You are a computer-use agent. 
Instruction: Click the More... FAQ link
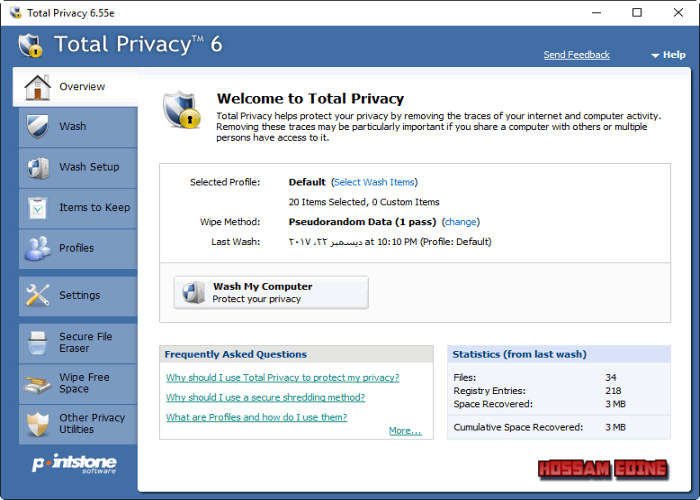[405, 431]
